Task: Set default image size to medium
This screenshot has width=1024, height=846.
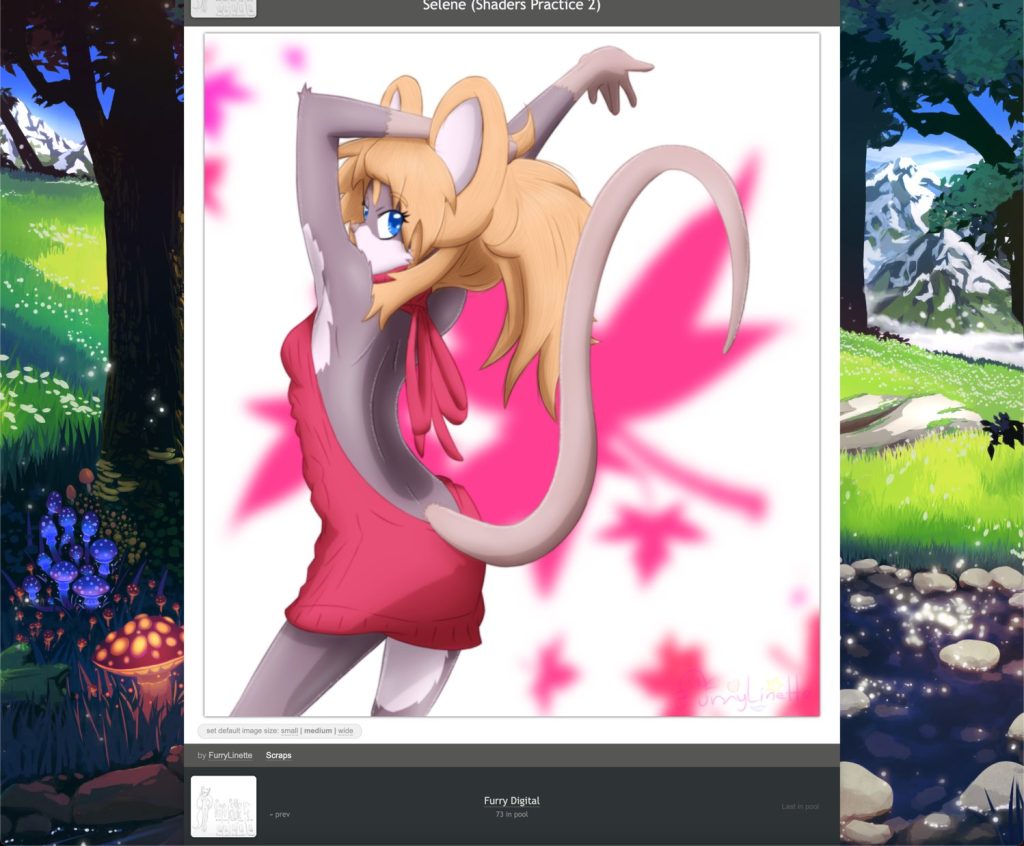Action: 318,731
